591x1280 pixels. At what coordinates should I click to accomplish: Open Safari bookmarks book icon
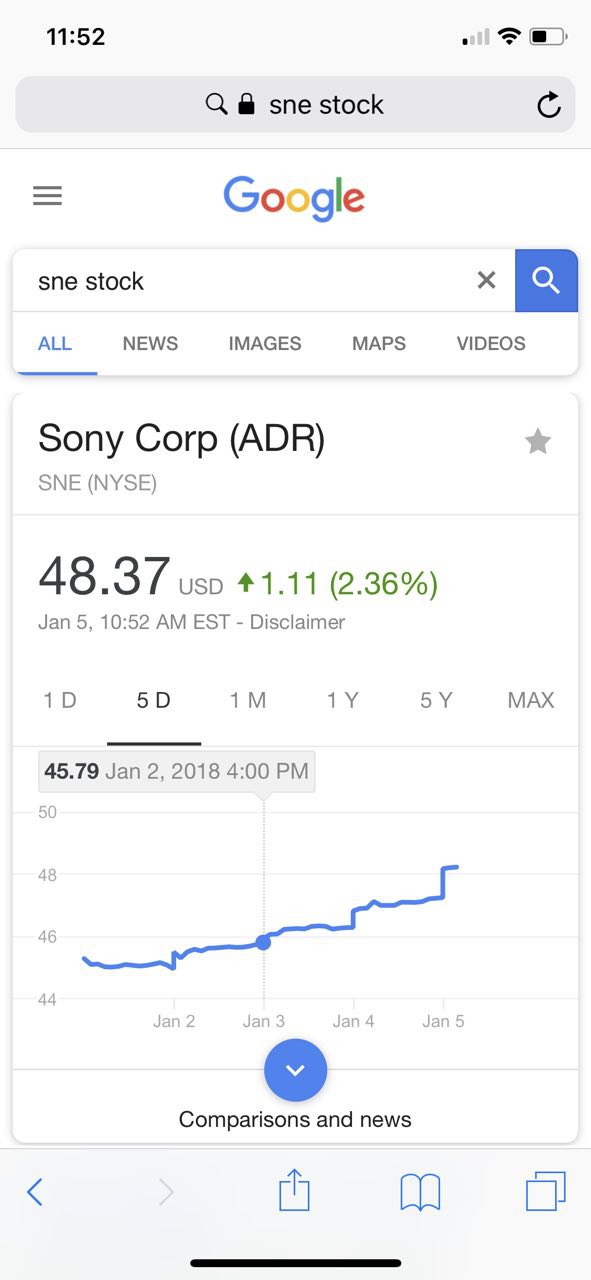point(420,1192)
